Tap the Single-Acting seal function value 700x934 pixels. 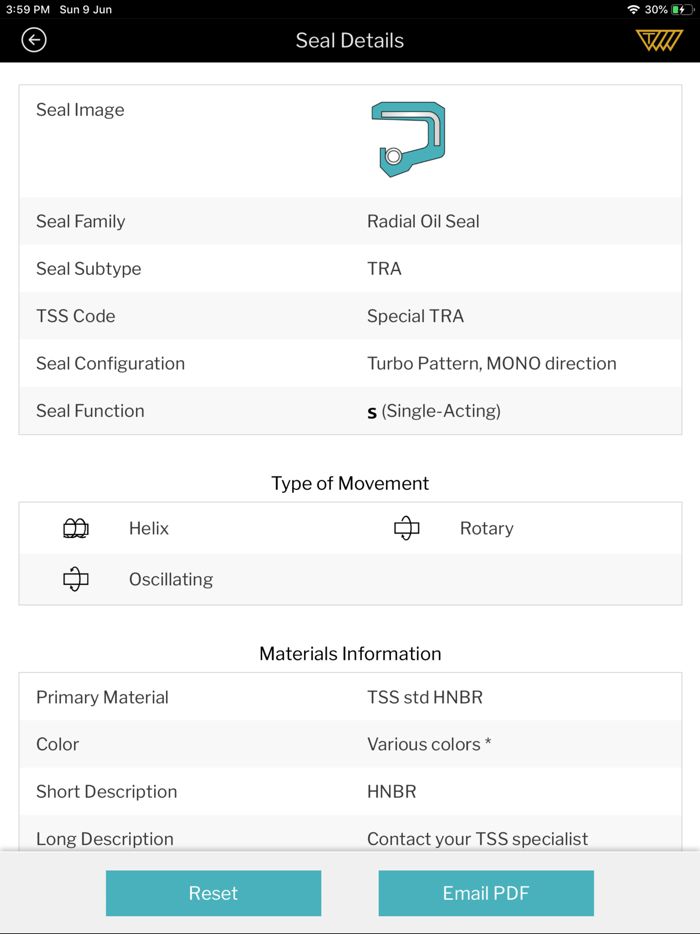point(434,411)
